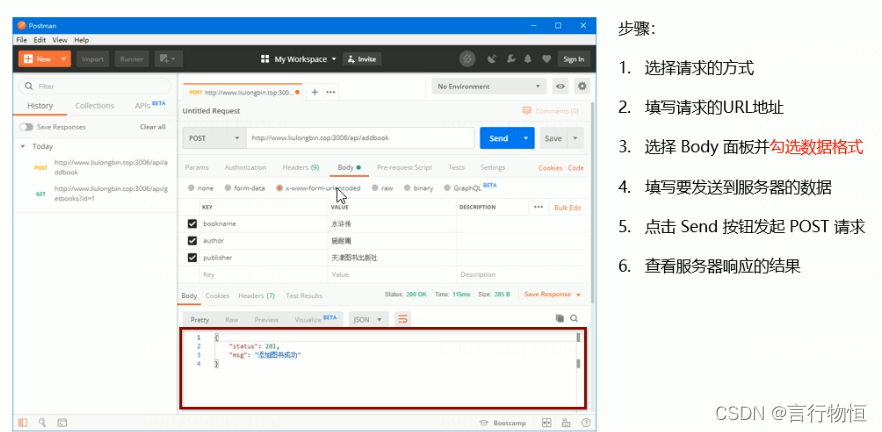This screenshot has width=882, height=432.
Task: Search the response with magnifier icon
Action: point(574,318)
